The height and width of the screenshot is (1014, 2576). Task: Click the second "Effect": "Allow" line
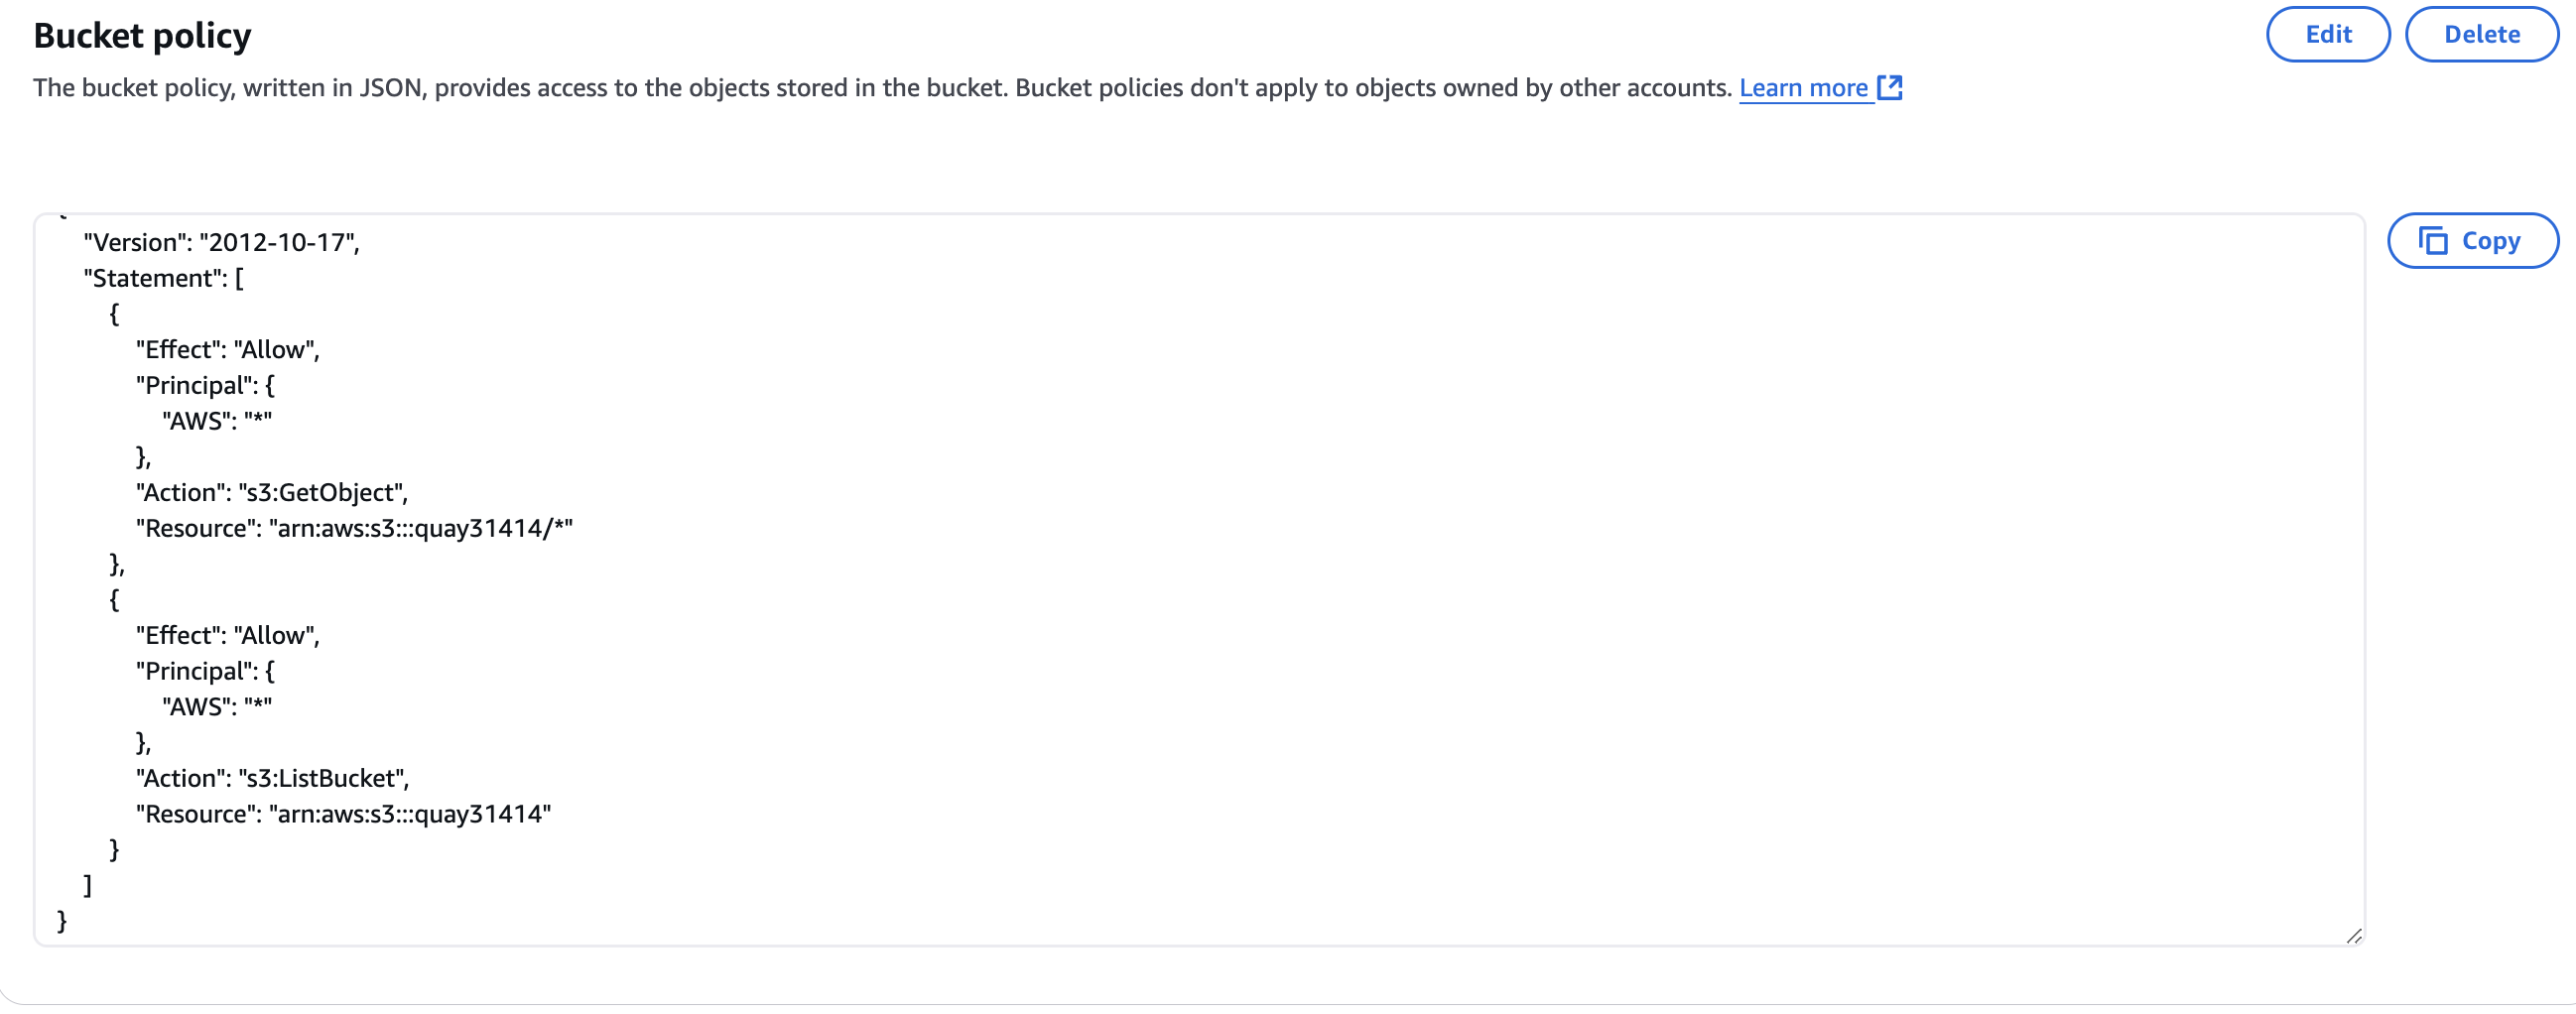[x=227, y=636]
